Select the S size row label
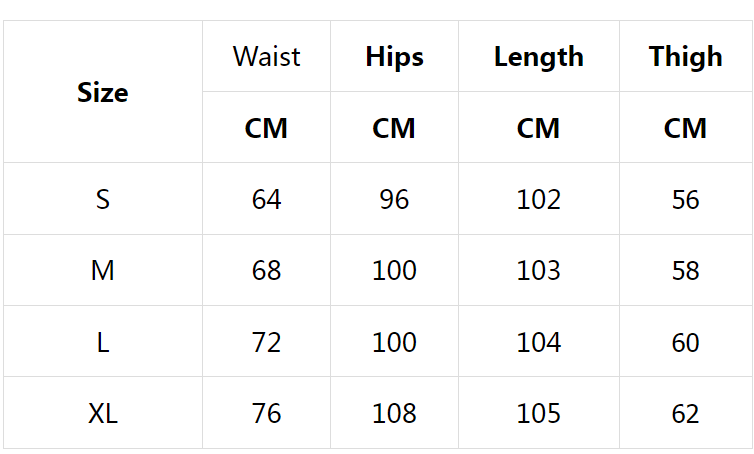The height and width of the screenshot is (454, 754). pos(103,200)
